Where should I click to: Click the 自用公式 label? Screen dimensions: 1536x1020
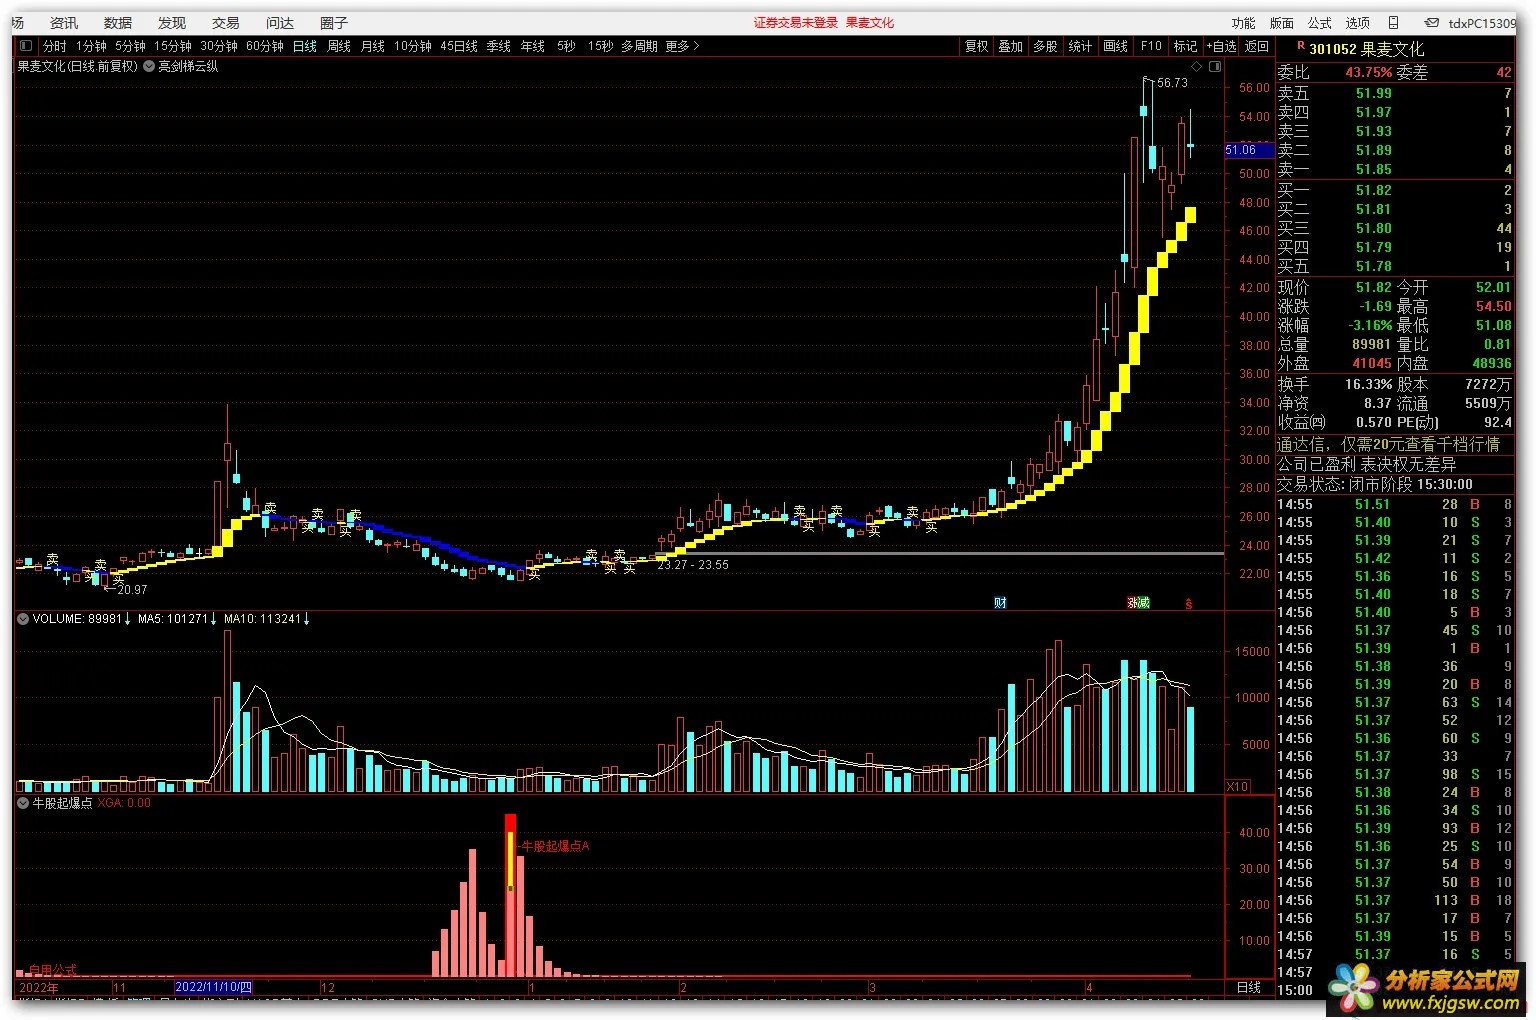pos(53,970)
